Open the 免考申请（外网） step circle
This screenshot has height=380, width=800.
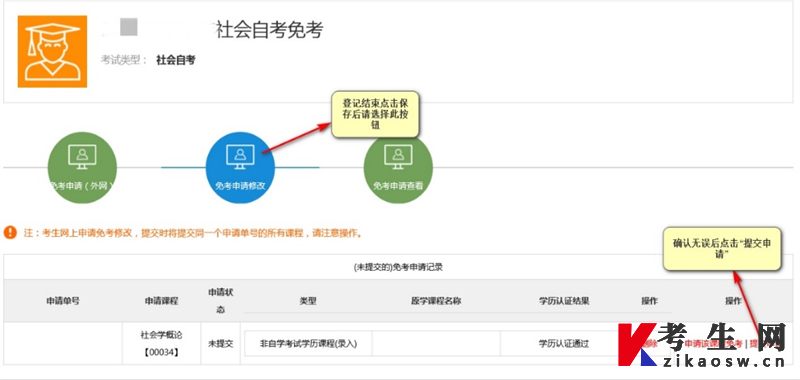[x=82, y=168]
